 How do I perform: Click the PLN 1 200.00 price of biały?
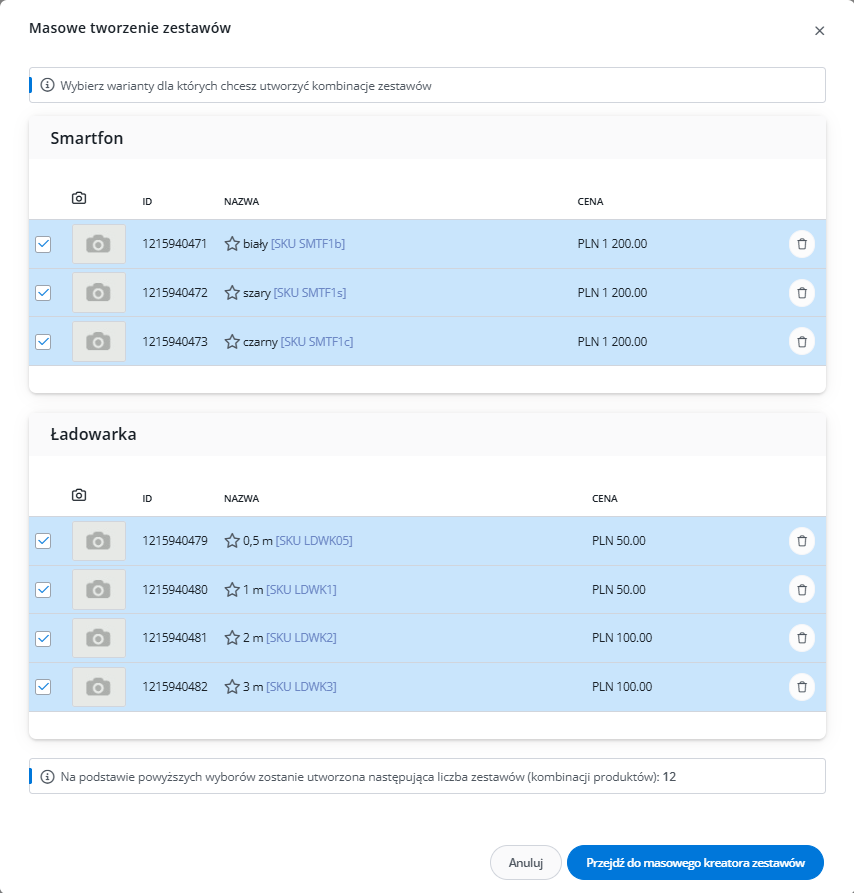[612, 244]
